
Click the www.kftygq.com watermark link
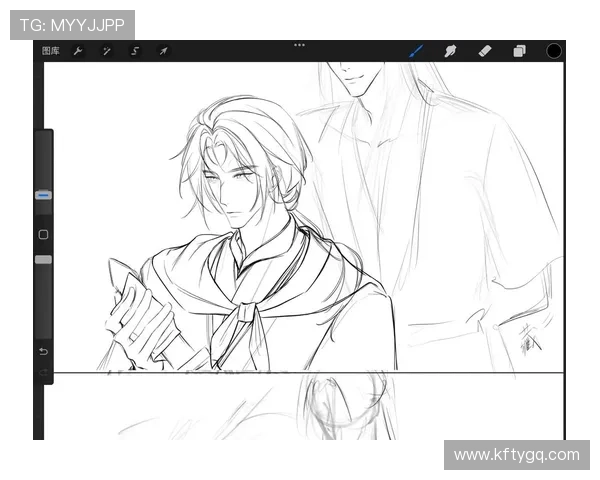(x=515, y=455)
